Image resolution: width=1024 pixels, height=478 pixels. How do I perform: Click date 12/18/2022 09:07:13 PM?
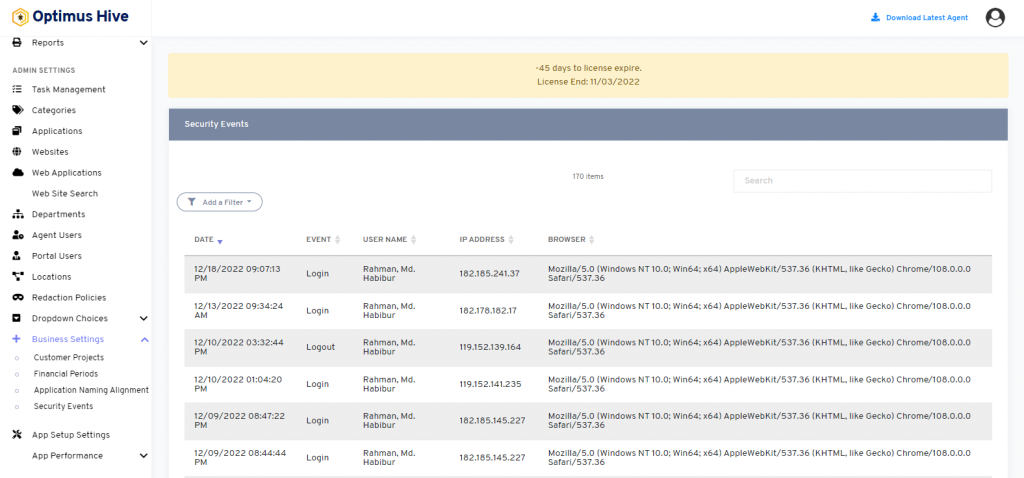click(237, 274)
